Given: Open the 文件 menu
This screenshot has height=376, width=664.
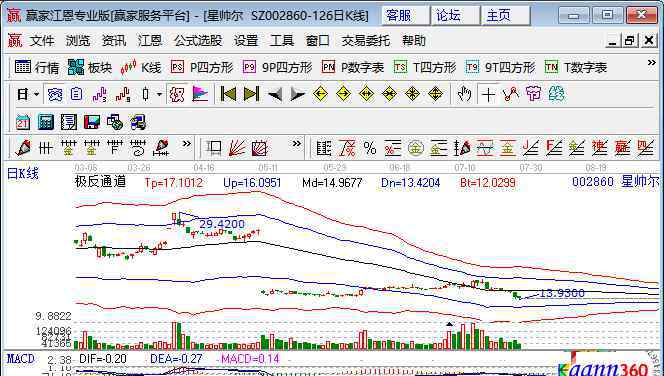Looking at the screenshot, I should pyautogui.click(x=42, y=41).
